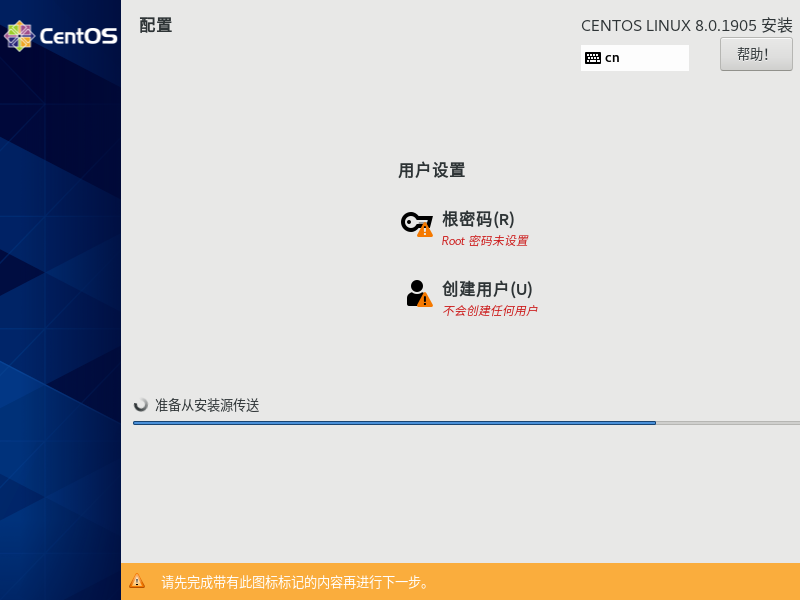Click the 用户设置 section heading
The height and width of the screenshot is (600, 800).
click(432, 170)
